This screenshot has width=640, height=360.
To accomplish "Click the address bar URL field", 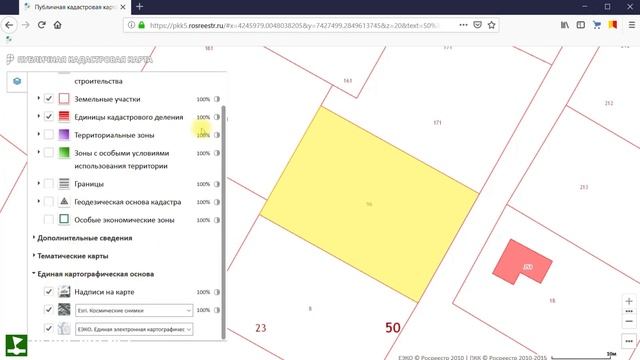I will coord(294,25).
